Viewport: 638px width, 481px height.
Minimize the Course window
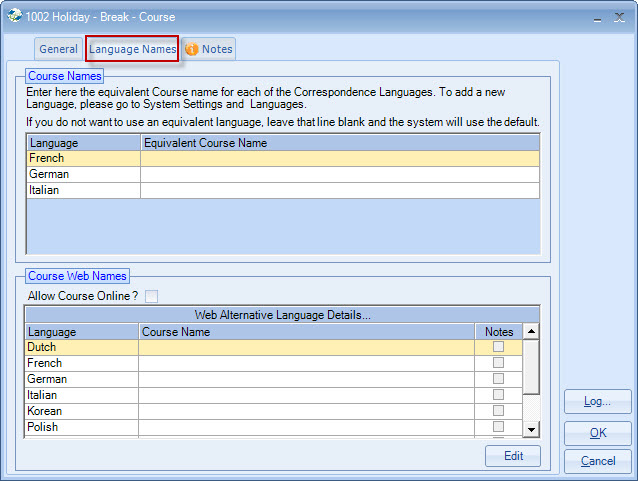[597, 18]
